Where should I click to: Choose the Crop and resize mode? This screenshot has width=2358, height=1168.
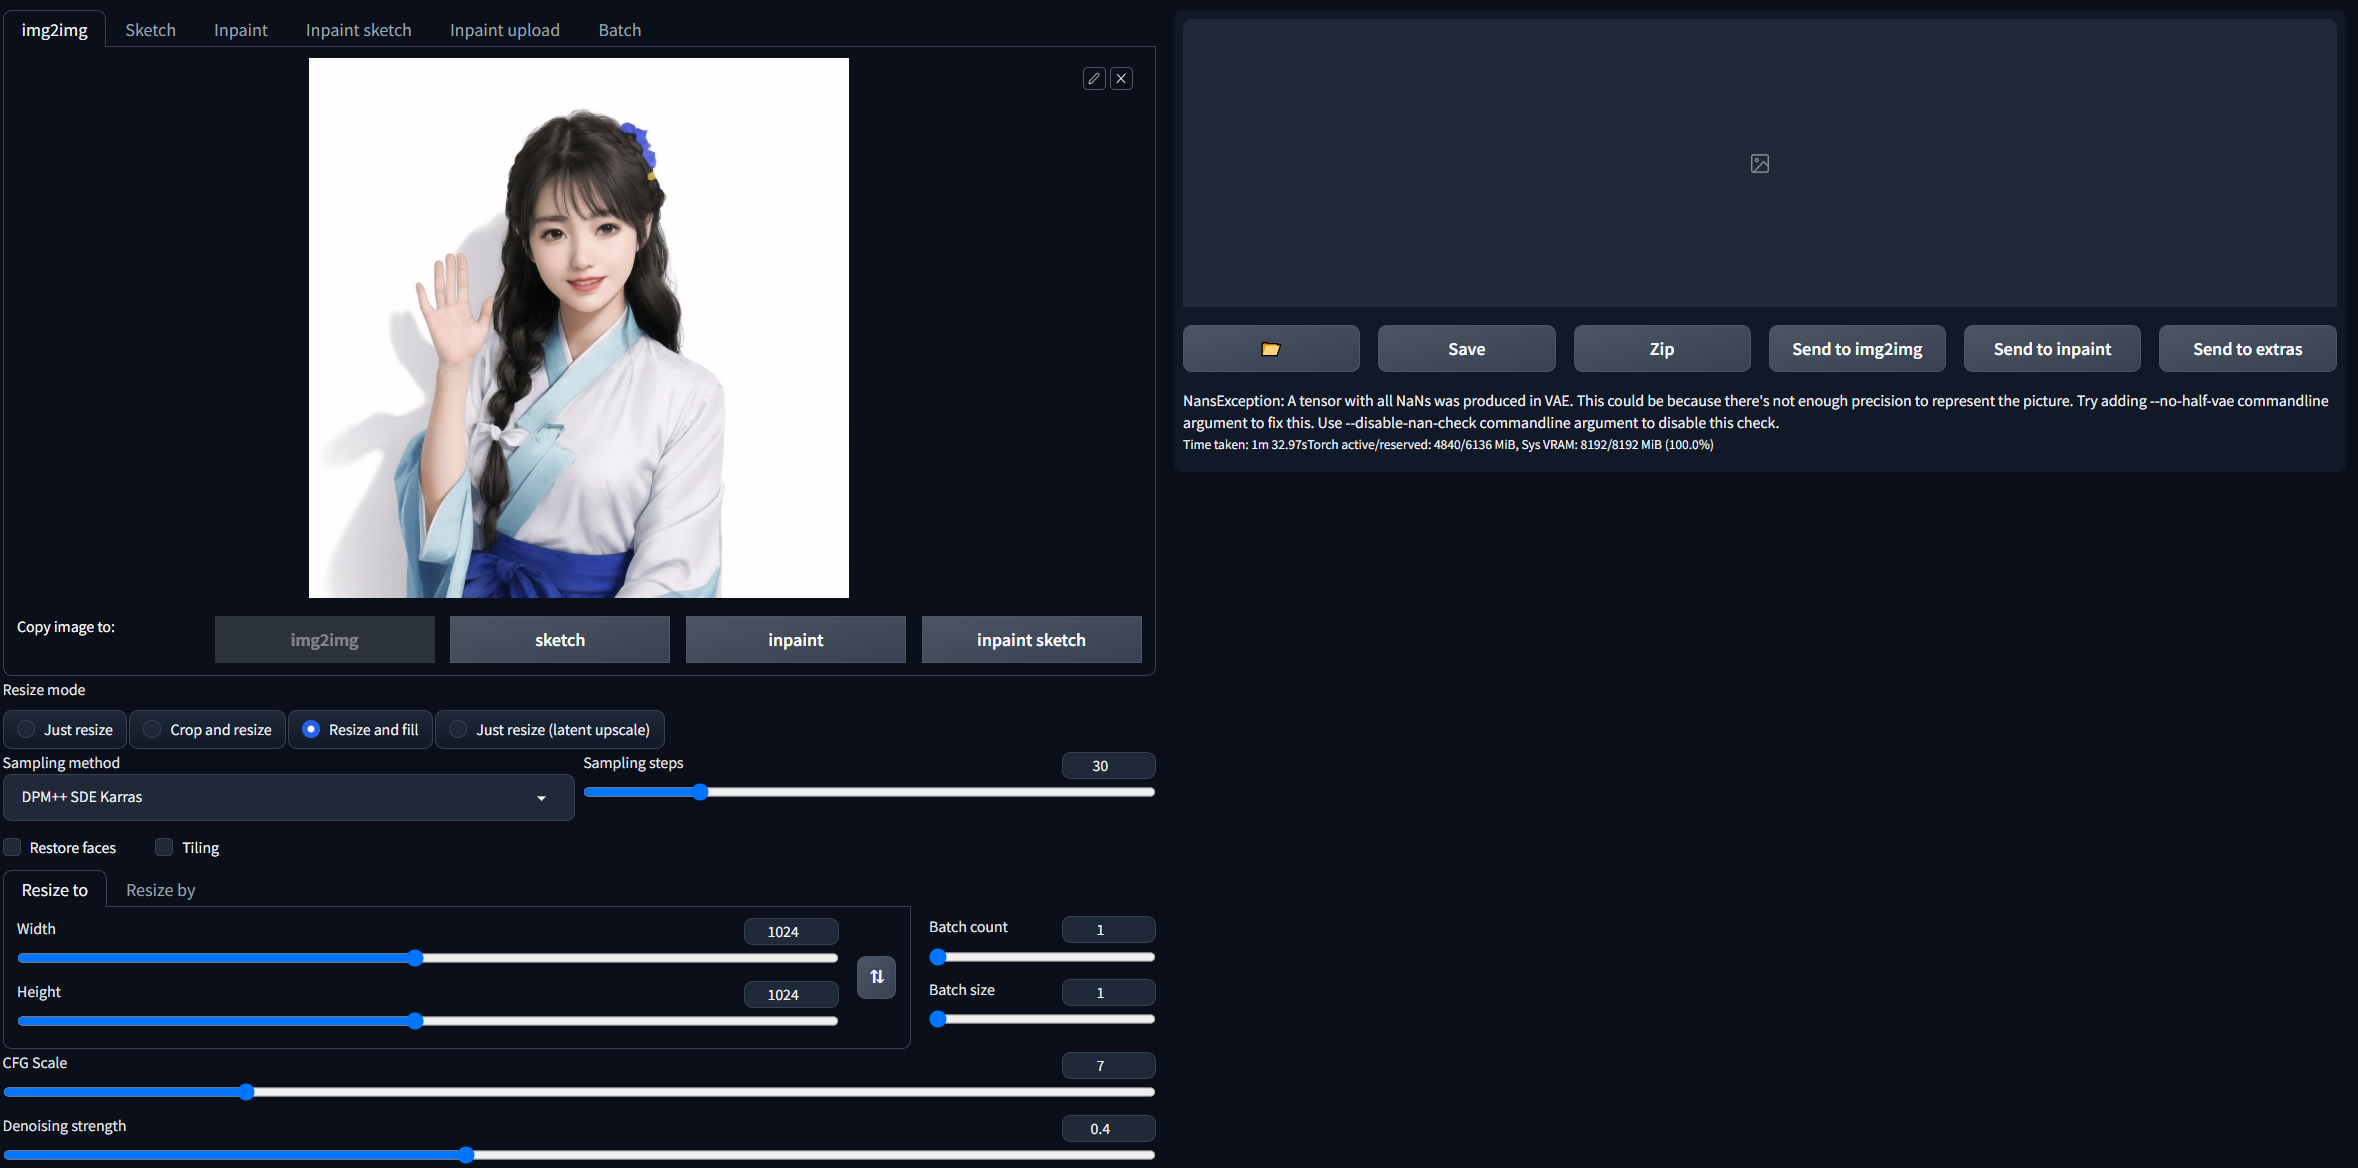pos(152,730)
